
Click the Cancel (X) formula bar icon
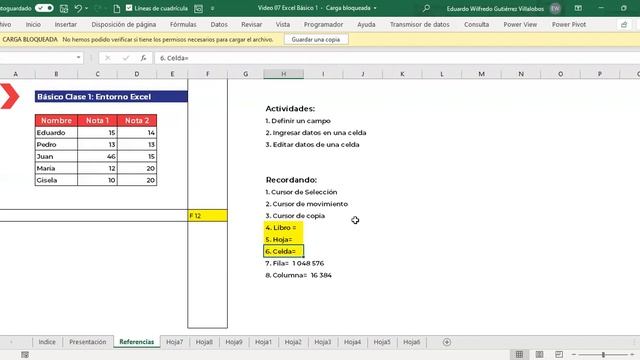coord(108,58)
